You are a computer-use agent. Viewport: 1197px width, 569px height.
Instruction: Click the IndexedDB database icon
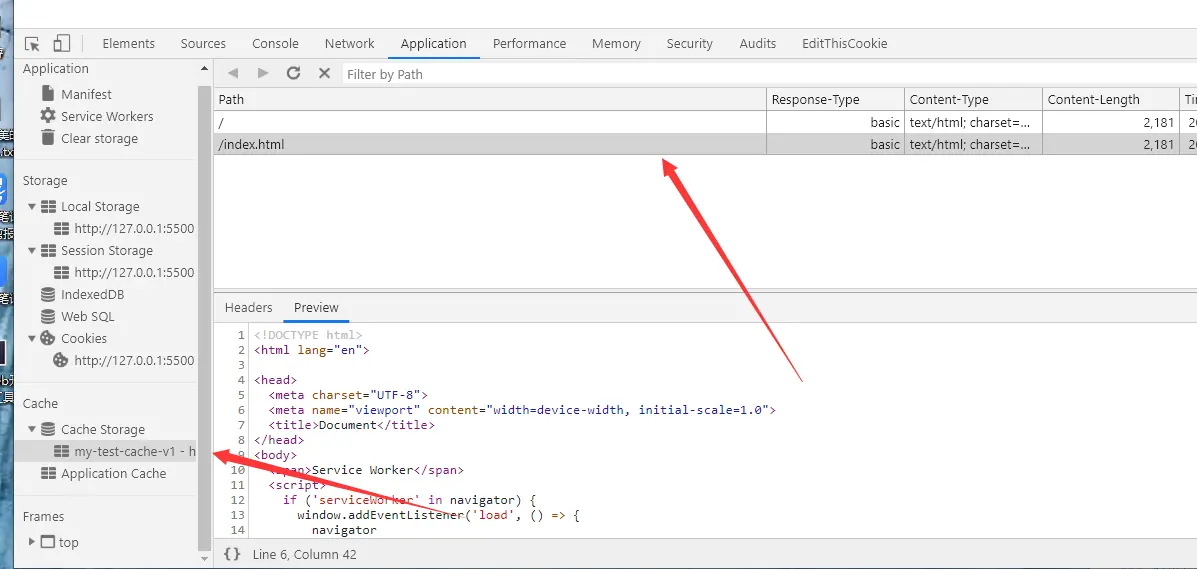48,294
